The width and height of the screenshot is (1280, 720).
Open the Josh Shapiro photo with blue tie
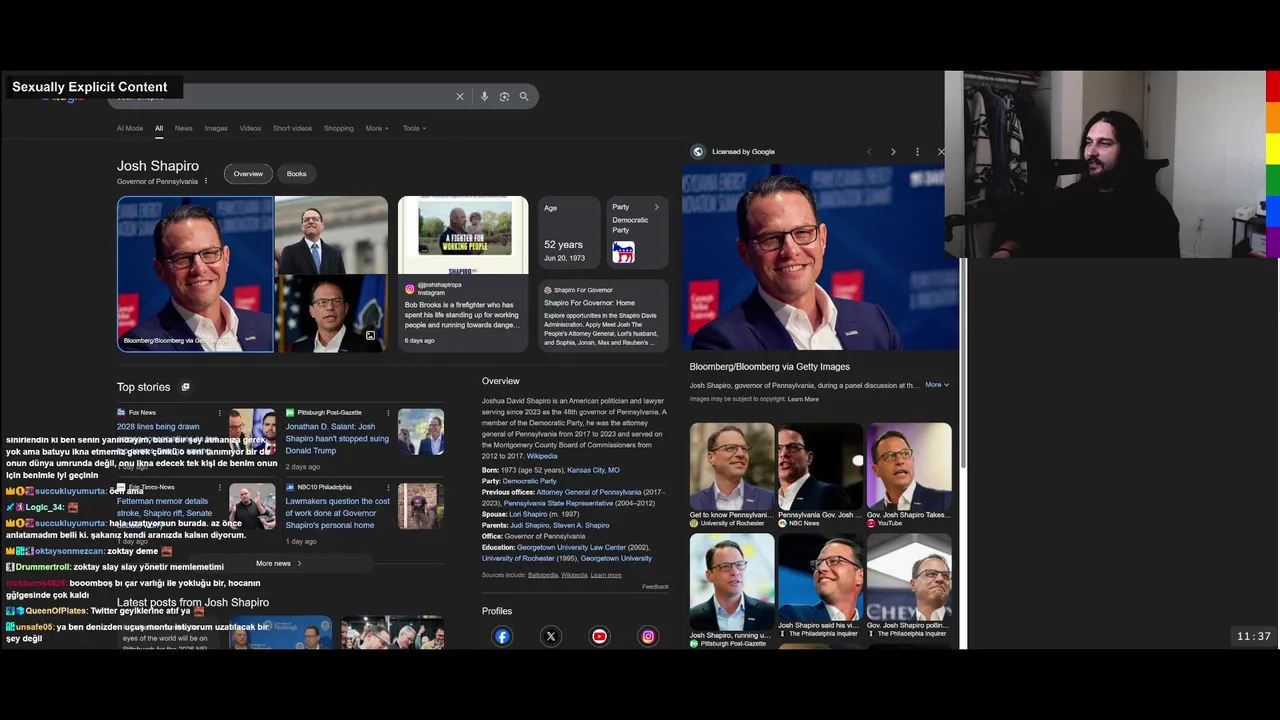coord(331,234)
